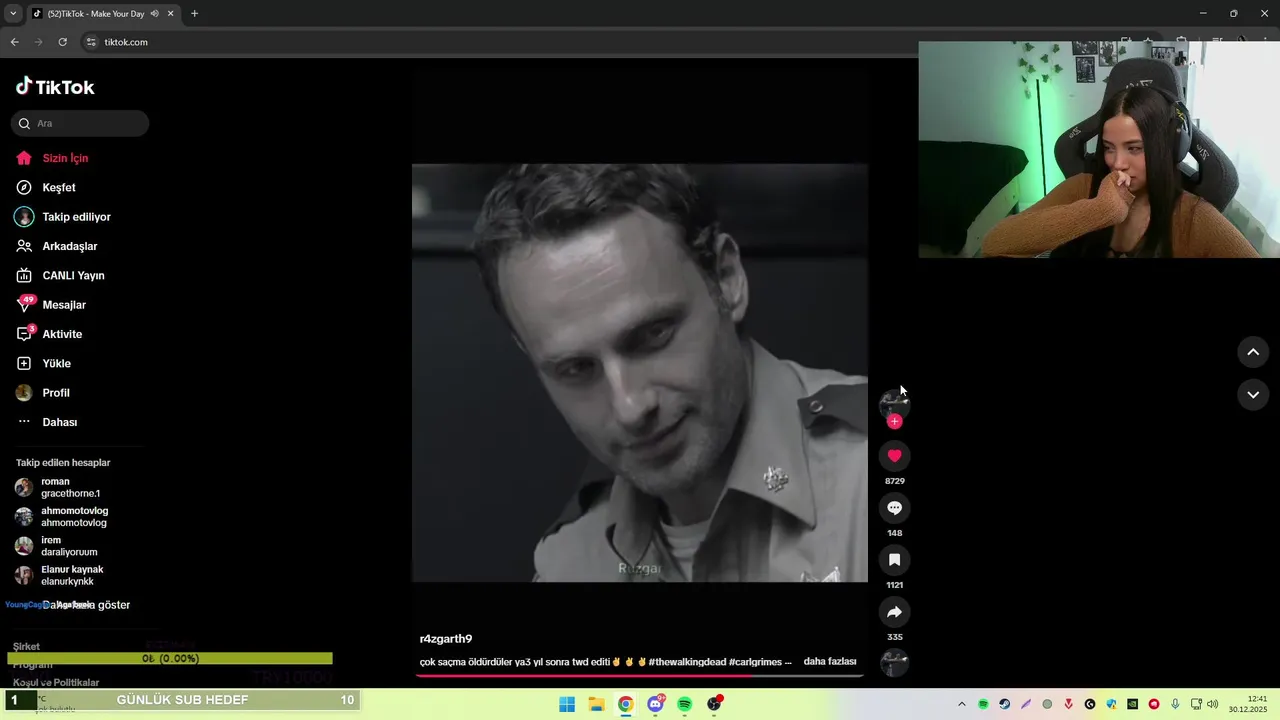Open the video author's avatar
The height and width of the screenshot is (720, 1280).
(x=894, y=404)
